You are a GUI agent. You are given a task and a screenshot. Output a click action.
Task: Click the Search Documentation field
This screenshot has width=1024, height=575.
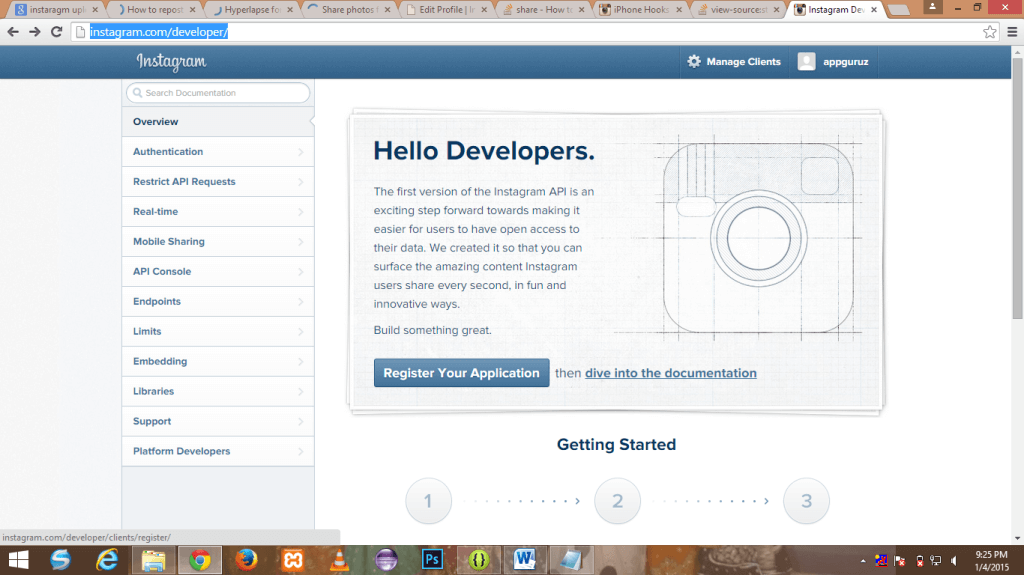pyautogui.click(x=218, y=93)
